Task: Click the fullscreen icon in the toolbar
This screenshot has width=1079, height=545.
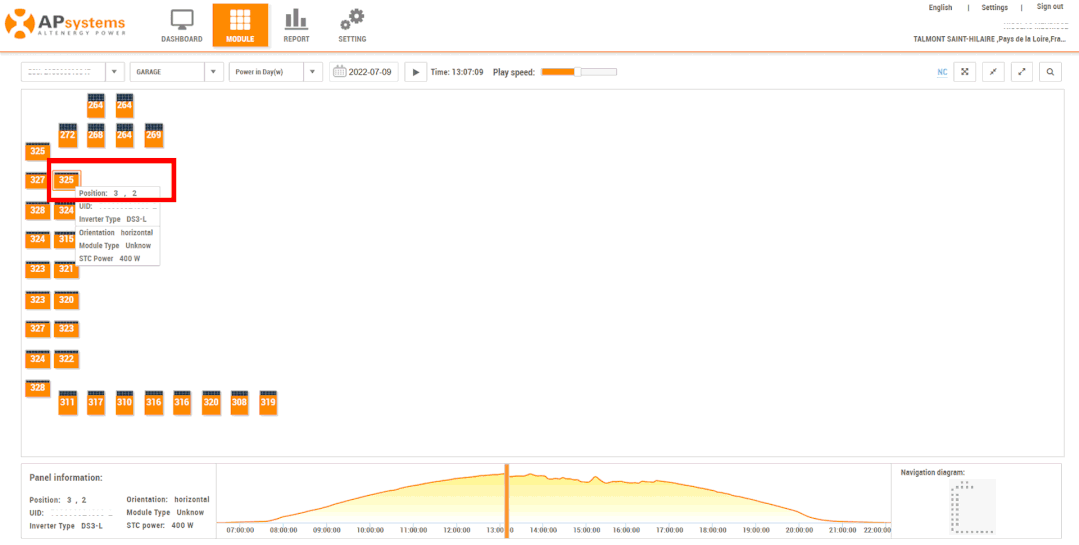Action: pyautogui.click(x=965, y=72)
